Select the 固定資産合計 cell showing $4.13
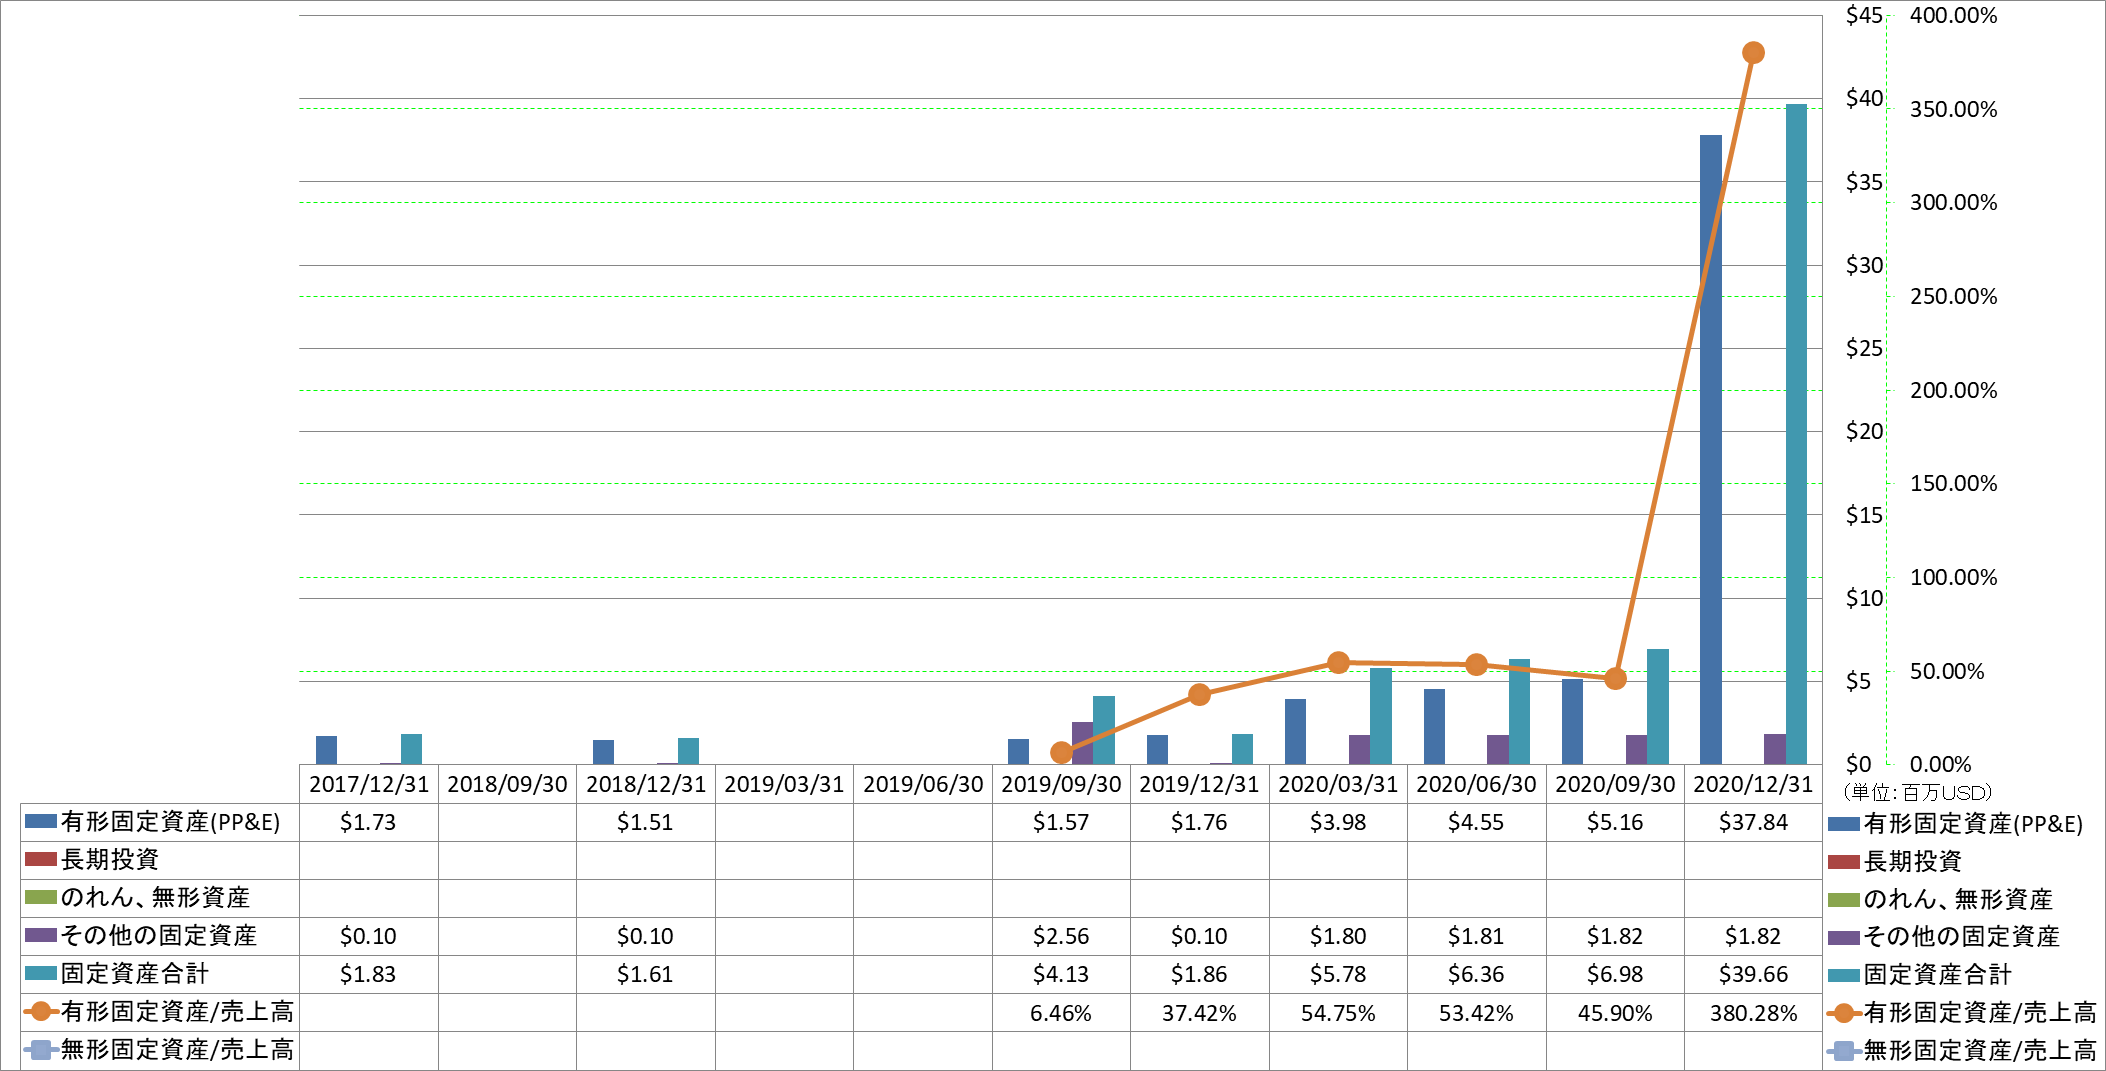2106x1071 pixels. (1061, 974)
